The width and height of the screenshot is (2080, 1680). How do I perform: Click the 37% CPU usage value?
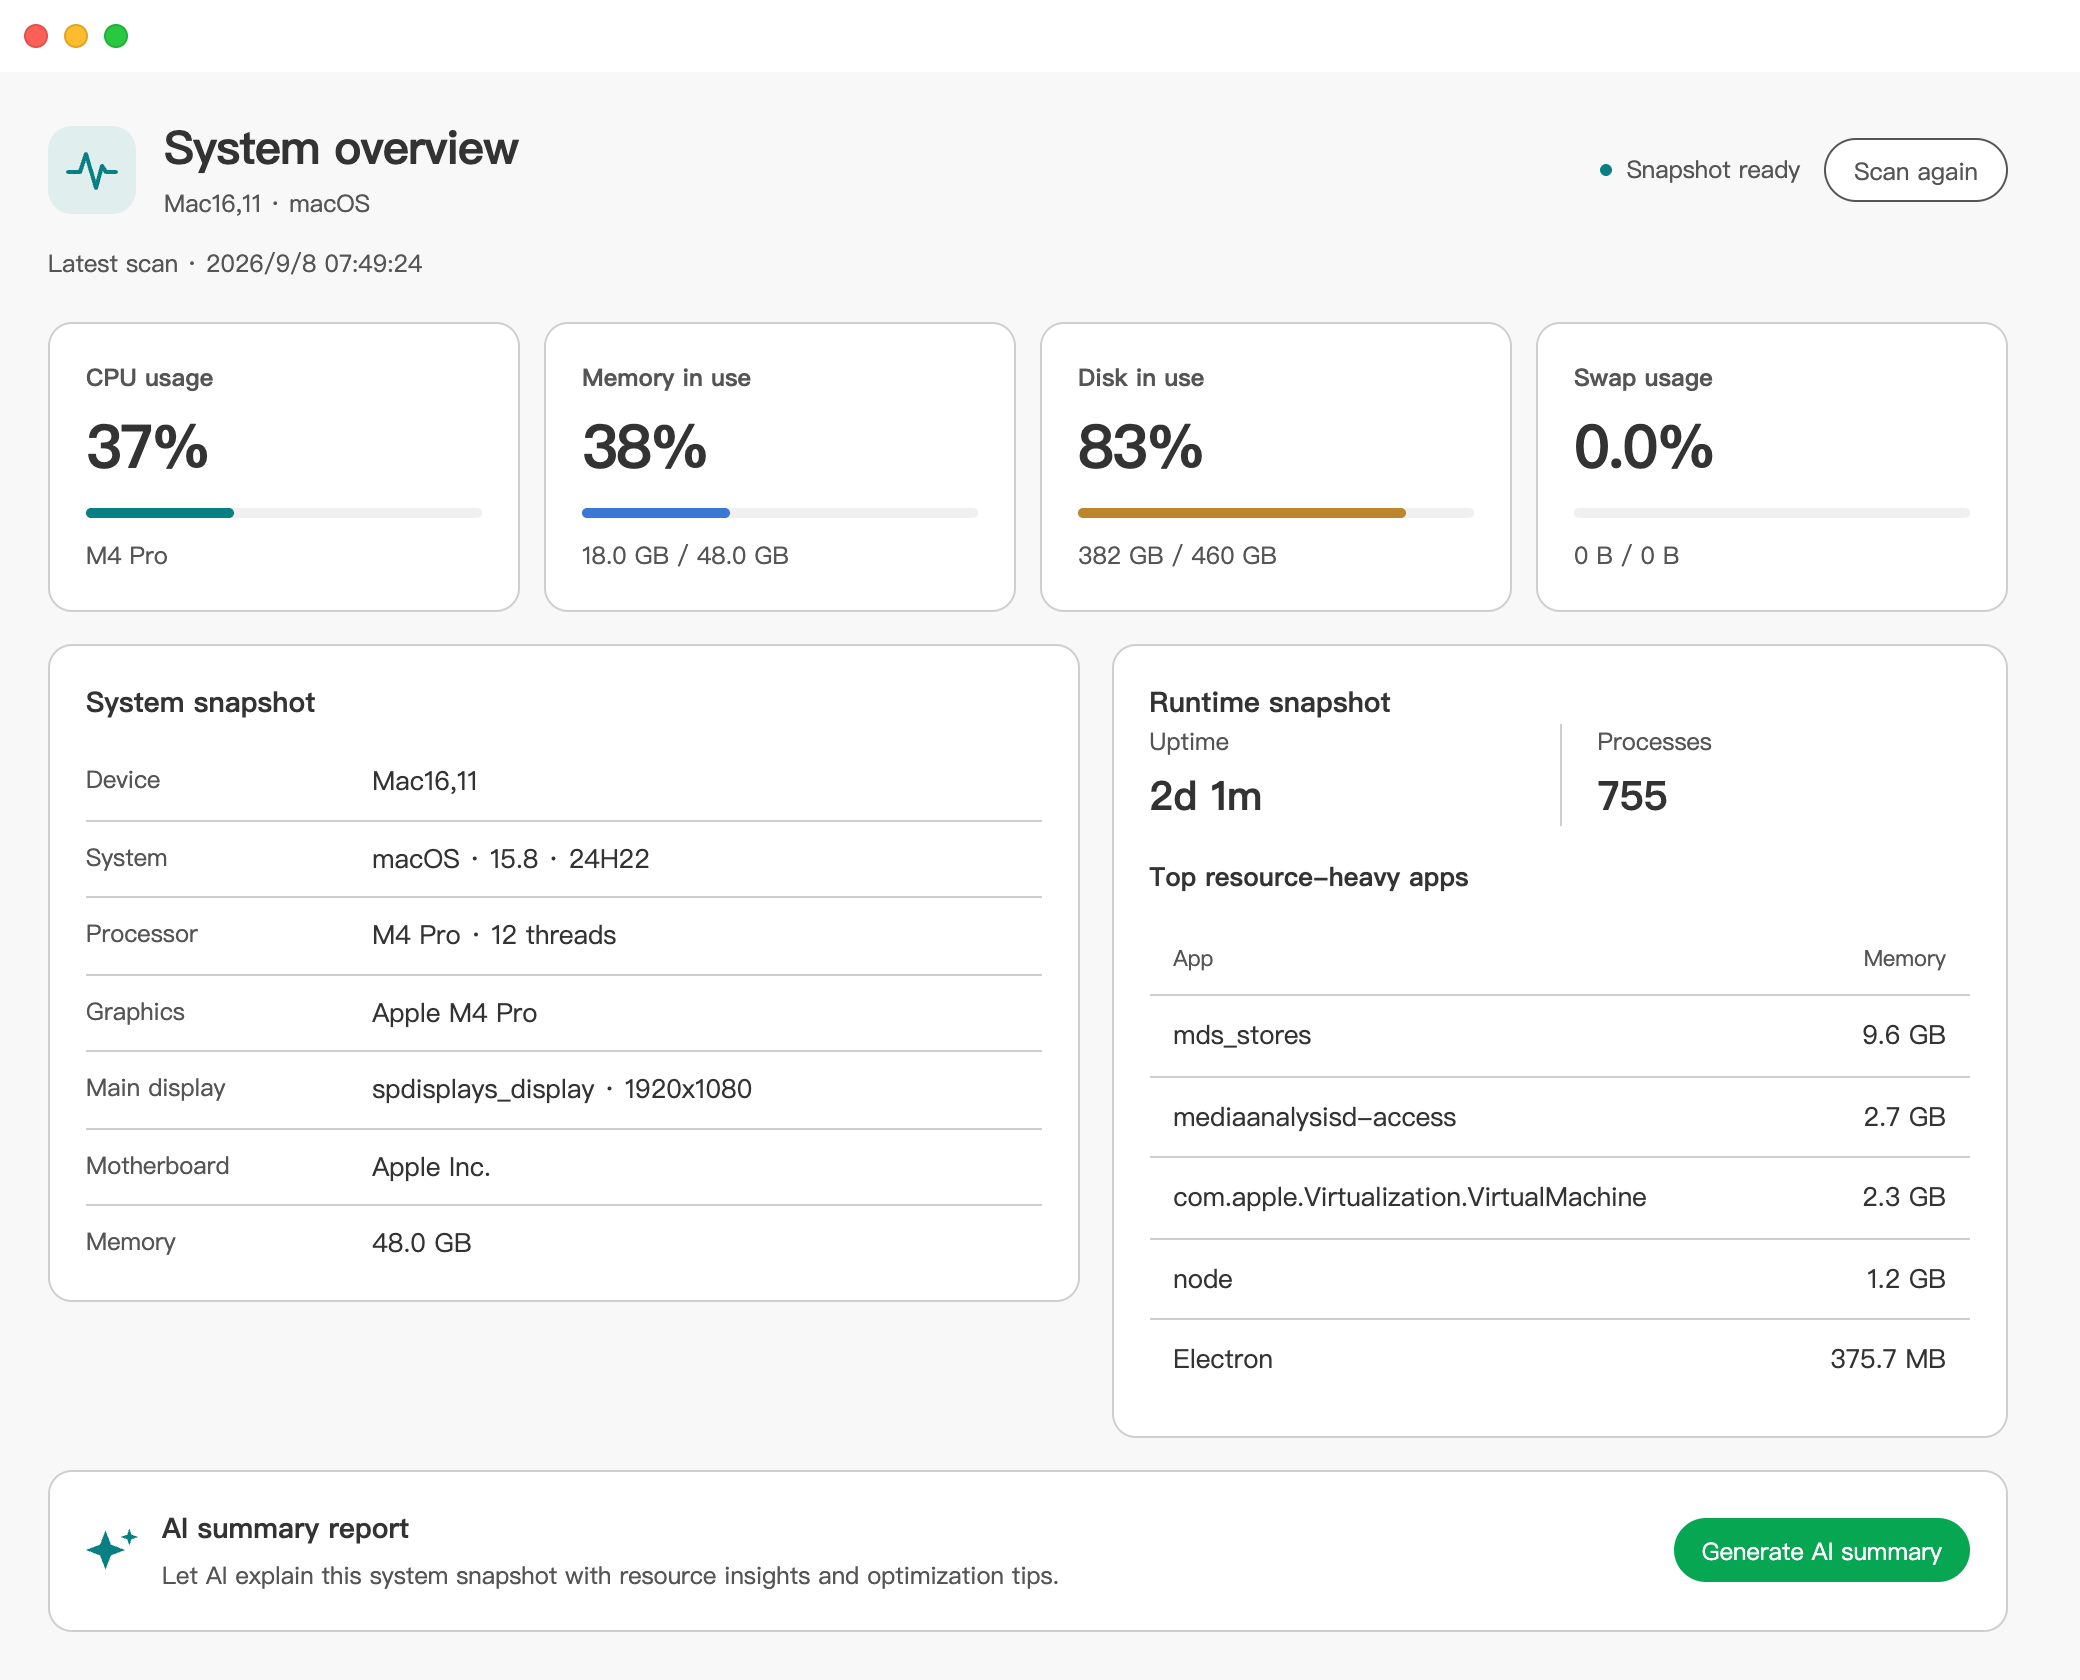coord(147,446)
